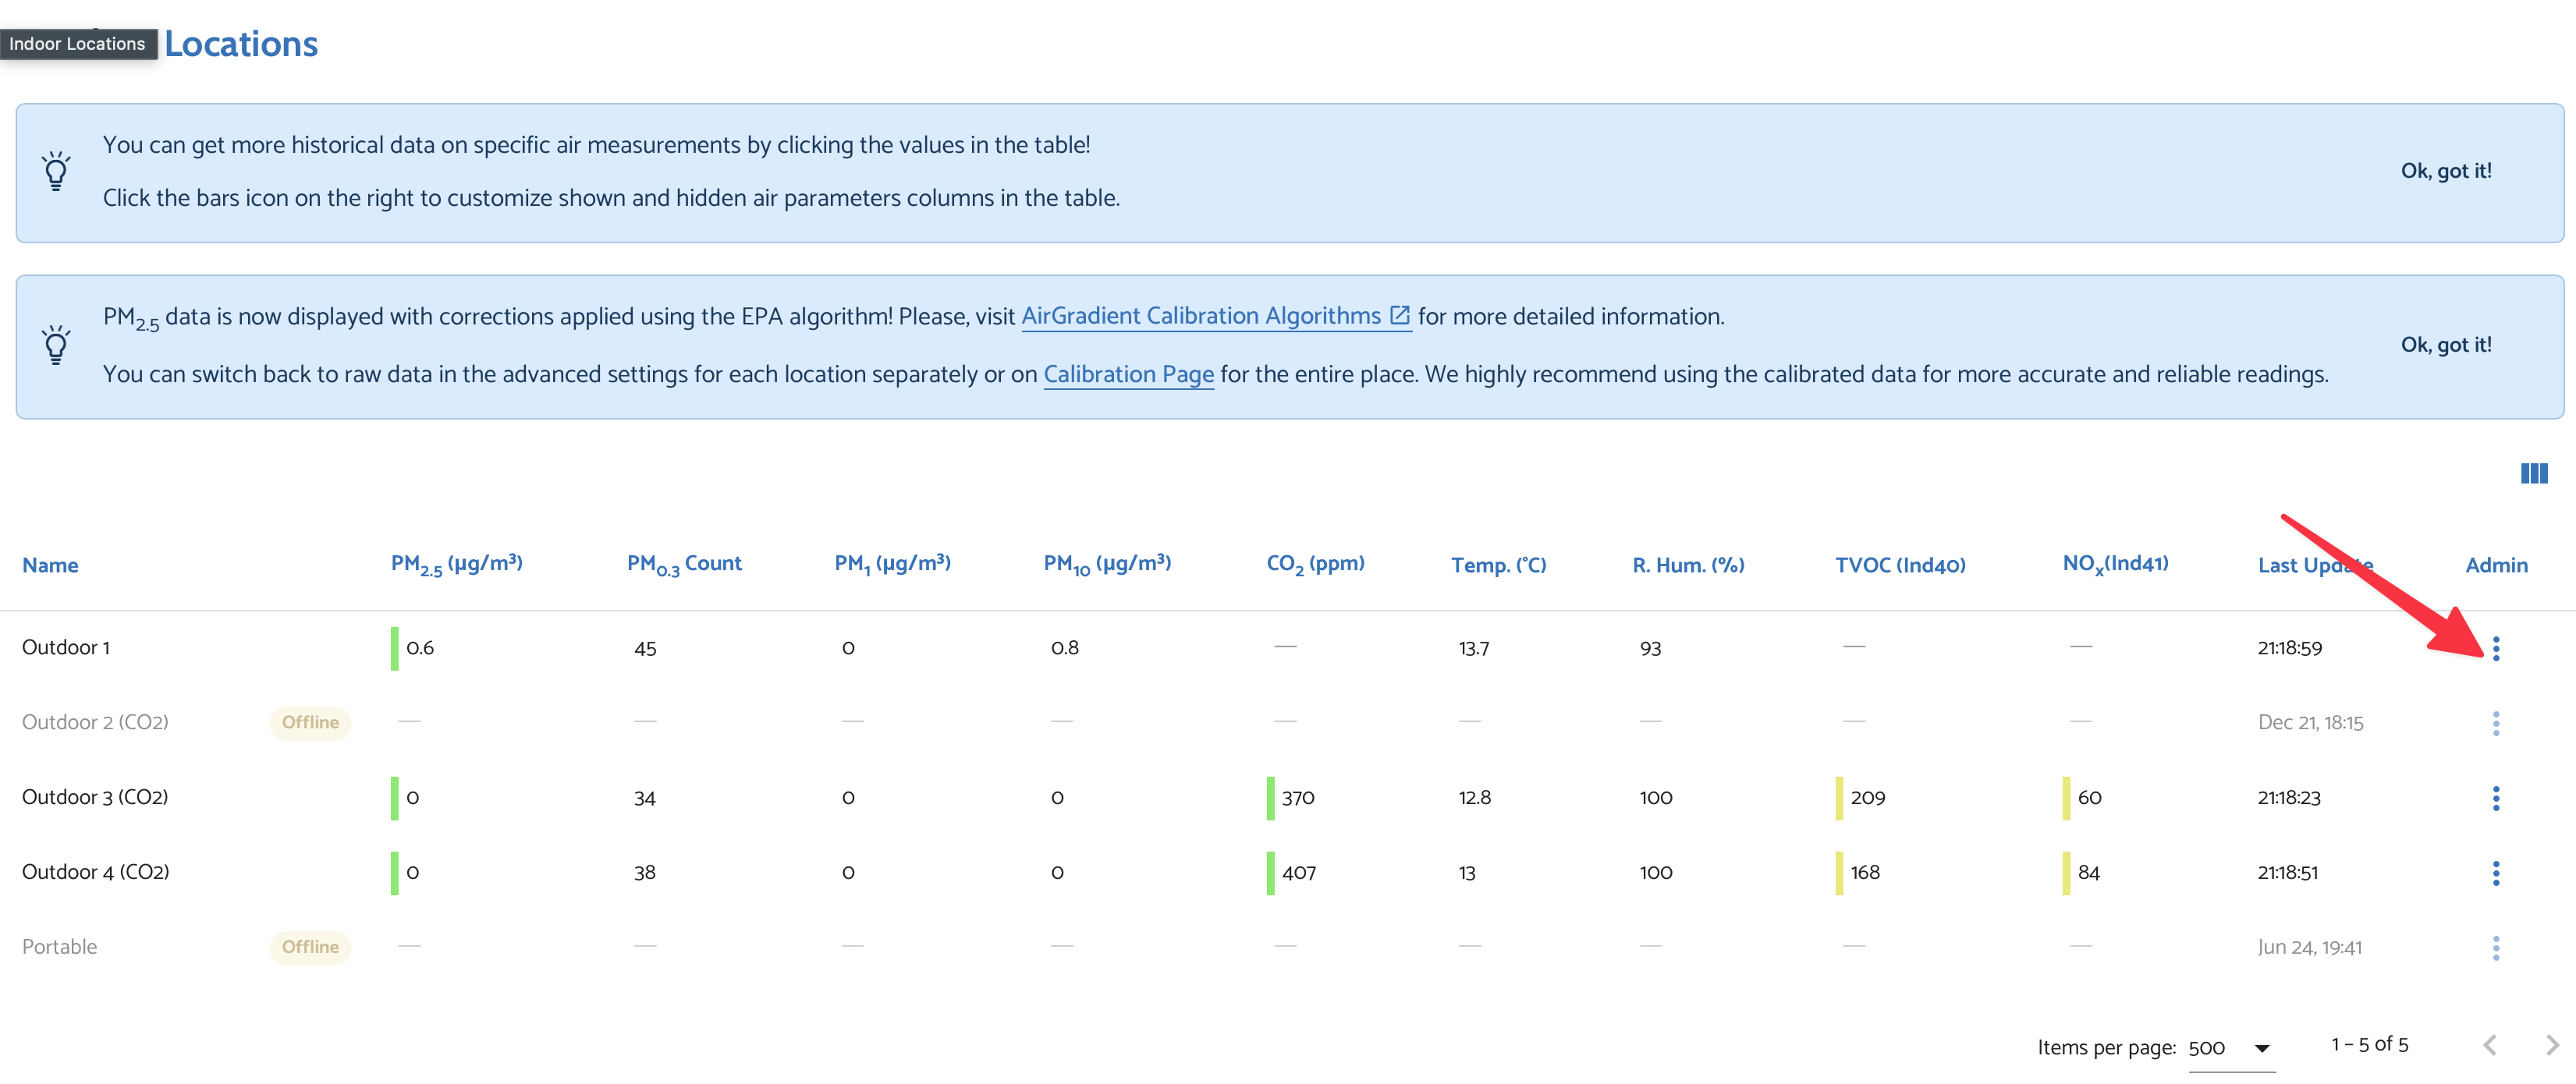Sort by TVOC (Ind40) column header
The width and height of the screenshot is (2576, 1084).
click(x=1899, y=565)
